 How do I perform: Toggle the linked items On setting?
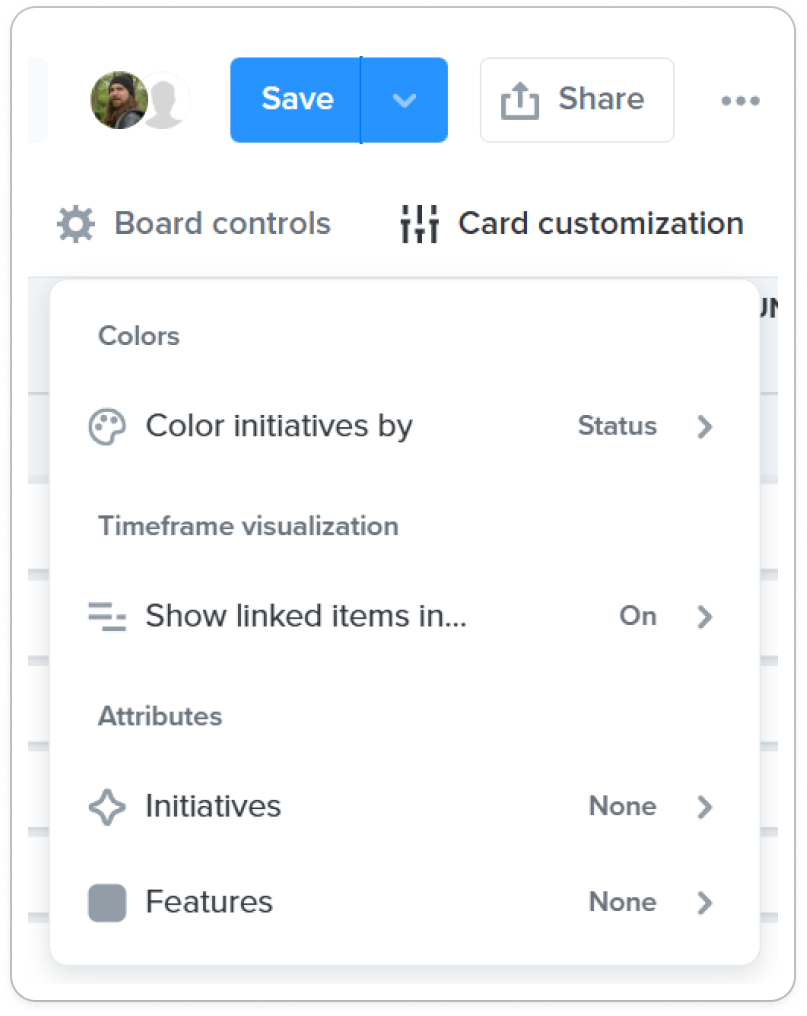(638, 616)
